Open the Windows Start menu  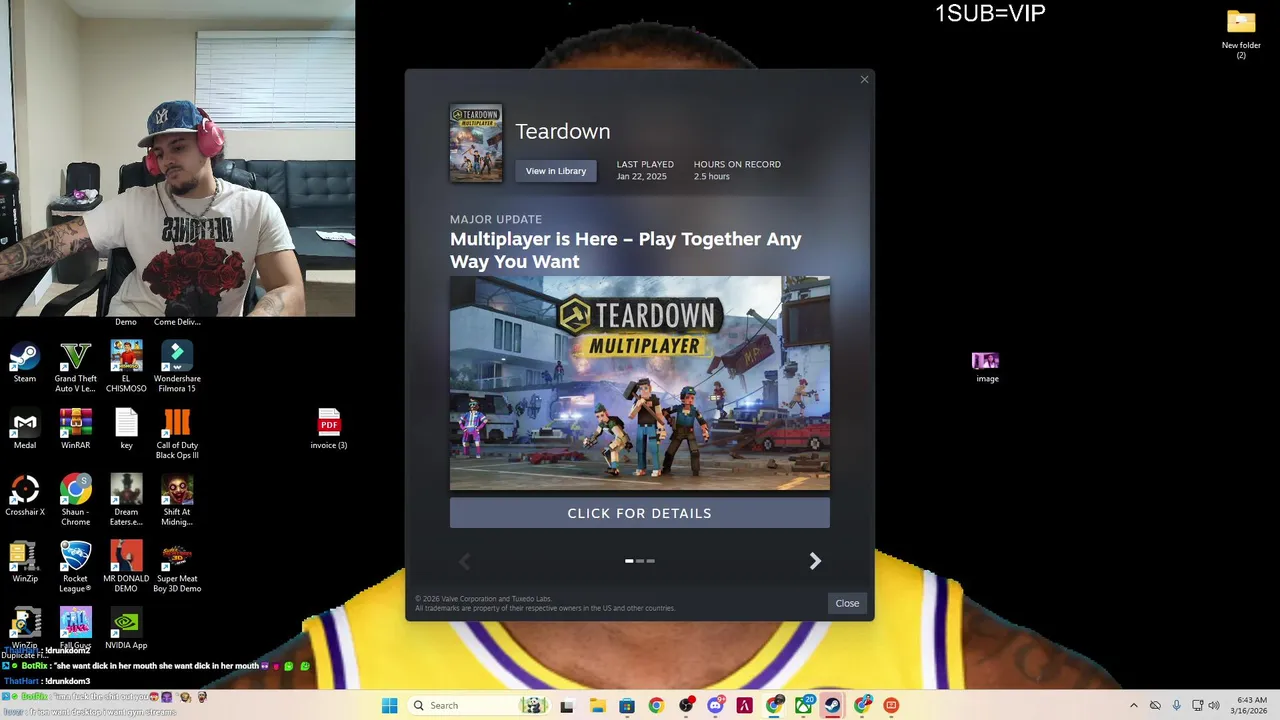point(389,705)
